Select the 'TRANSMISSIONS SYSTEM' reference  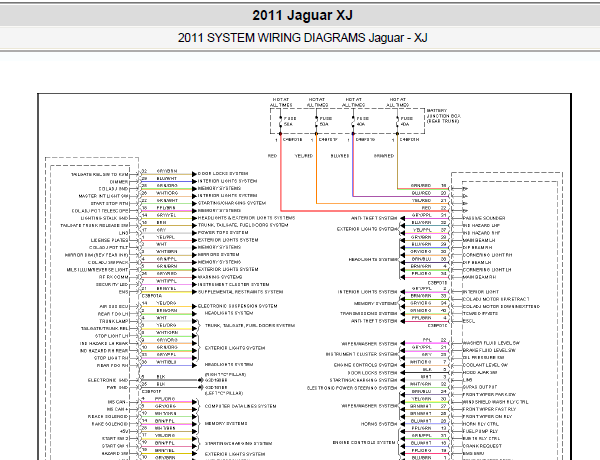coord(368,314)
